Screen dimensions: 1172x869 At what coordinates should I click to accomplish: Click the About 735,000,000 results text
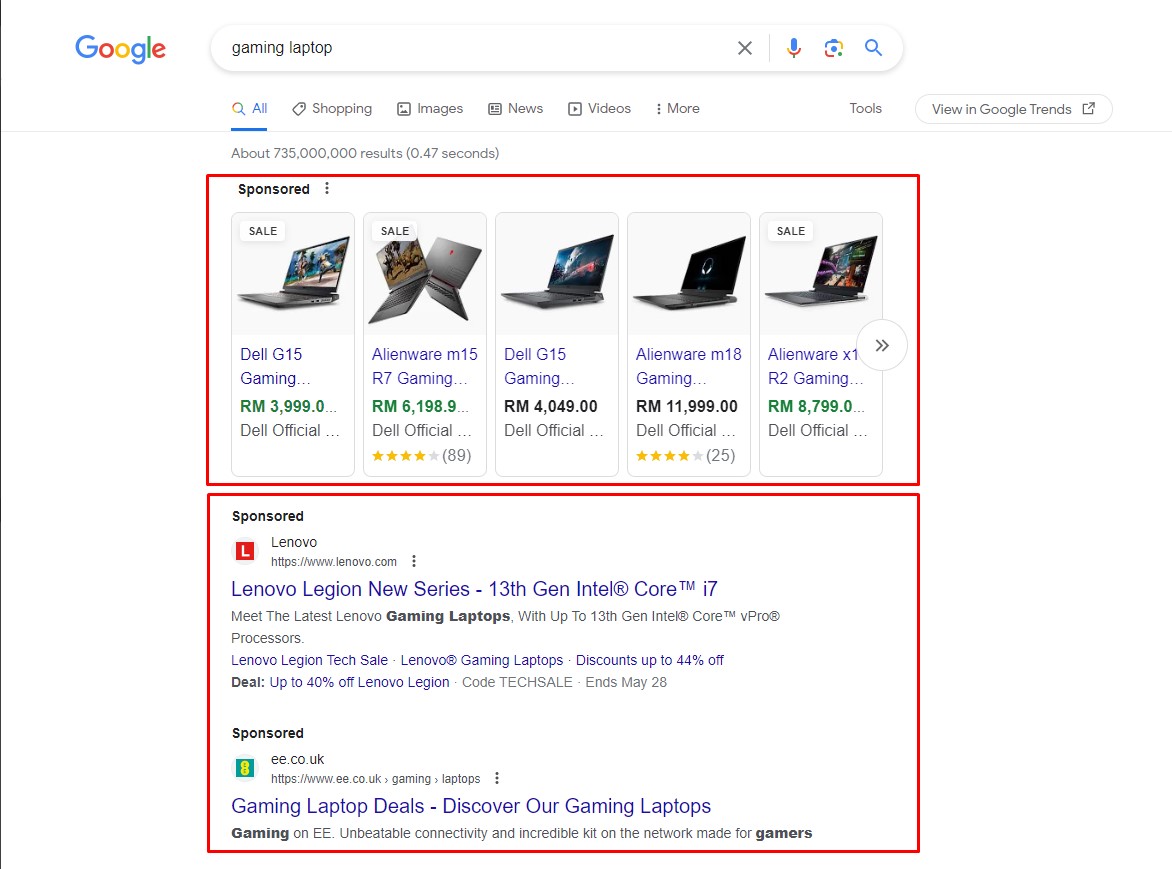[365, 153]
